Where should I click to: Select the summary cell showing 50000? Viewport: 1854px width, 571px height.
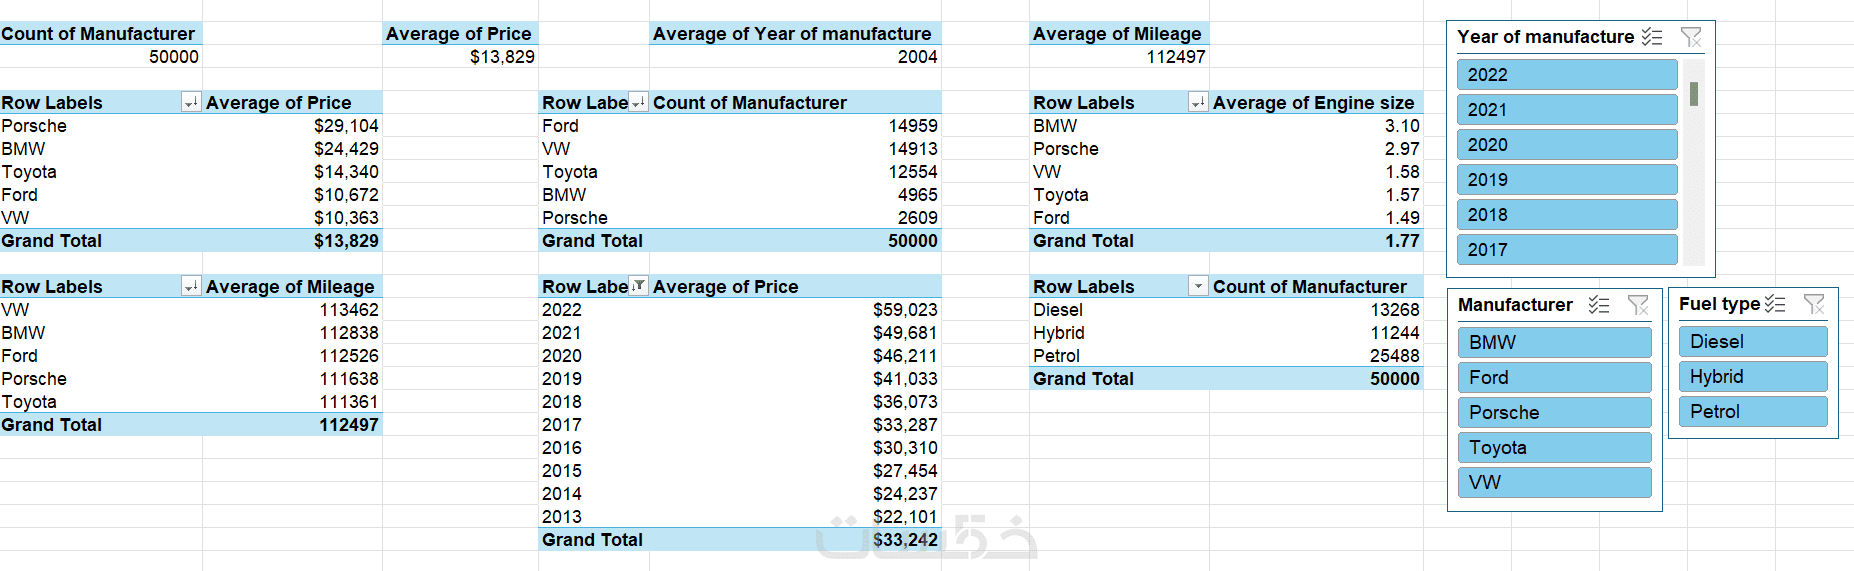(101, 56)
